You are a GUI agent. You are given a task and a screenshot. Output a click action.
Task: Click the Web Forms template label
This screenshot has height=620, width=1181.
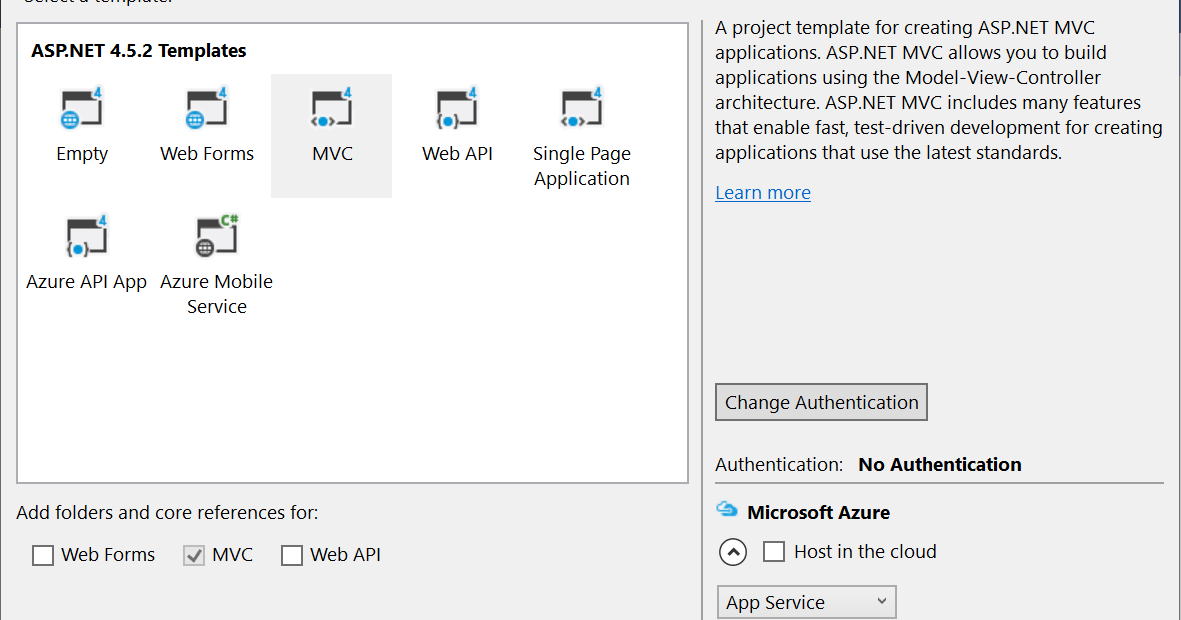pos(207,154)
